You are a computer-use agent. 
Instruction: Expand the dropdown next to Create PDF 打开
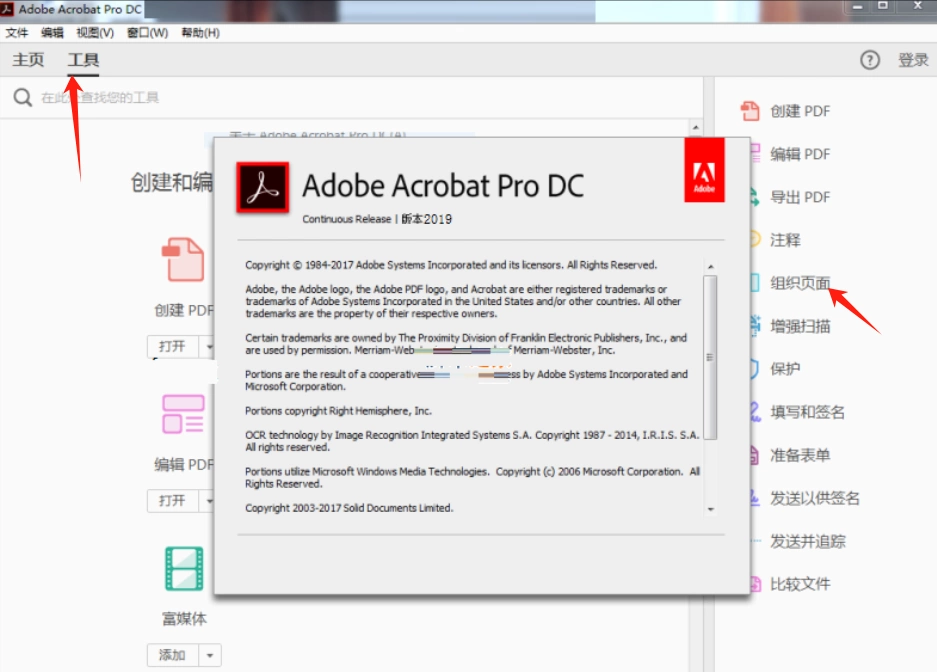[209, 346]
